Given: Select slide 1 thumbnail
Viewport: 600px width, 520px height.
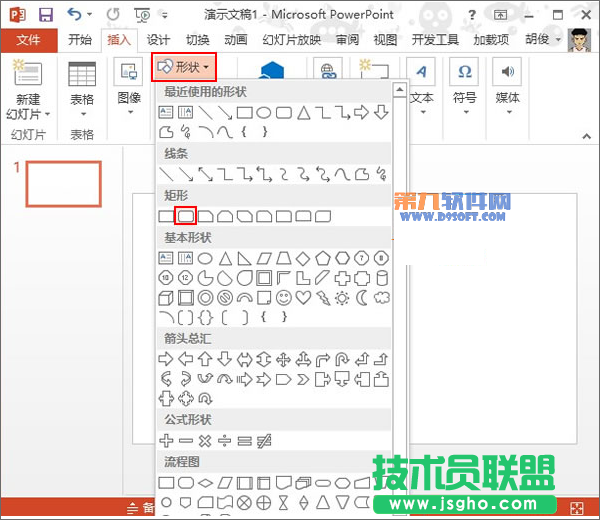Looking at the screenshot, I should pyautogui.click(x=63, y=183).
